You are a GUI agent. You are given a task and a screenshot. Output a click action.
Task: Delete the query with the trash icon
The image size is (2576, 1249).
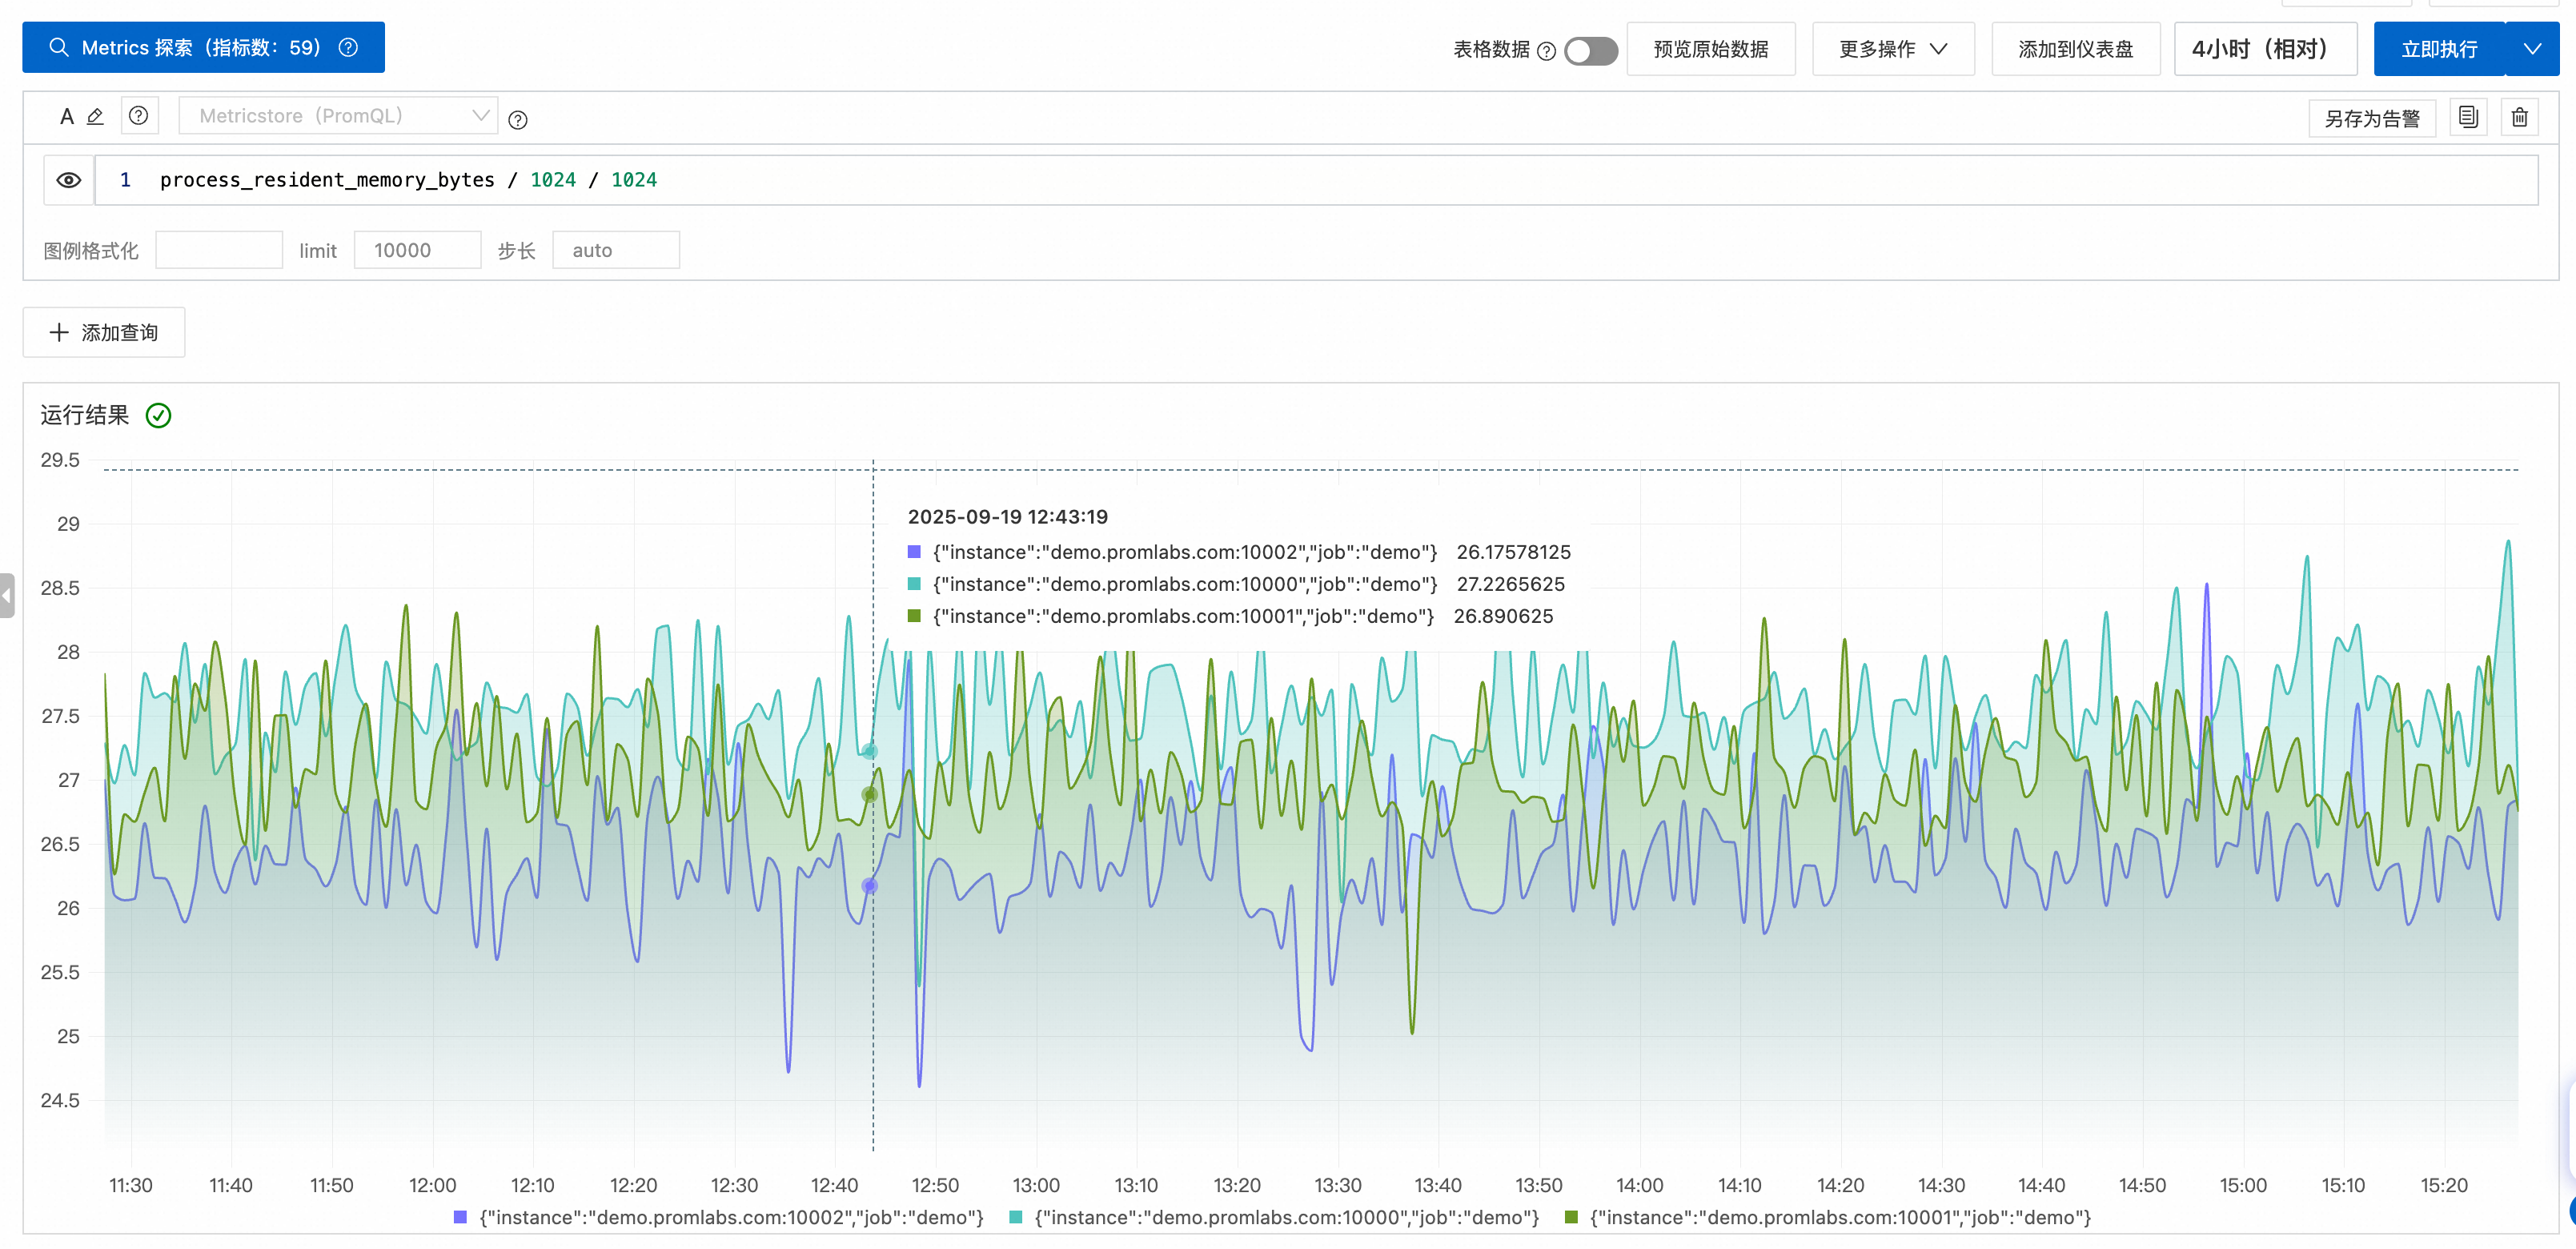tap(2519, 117)
